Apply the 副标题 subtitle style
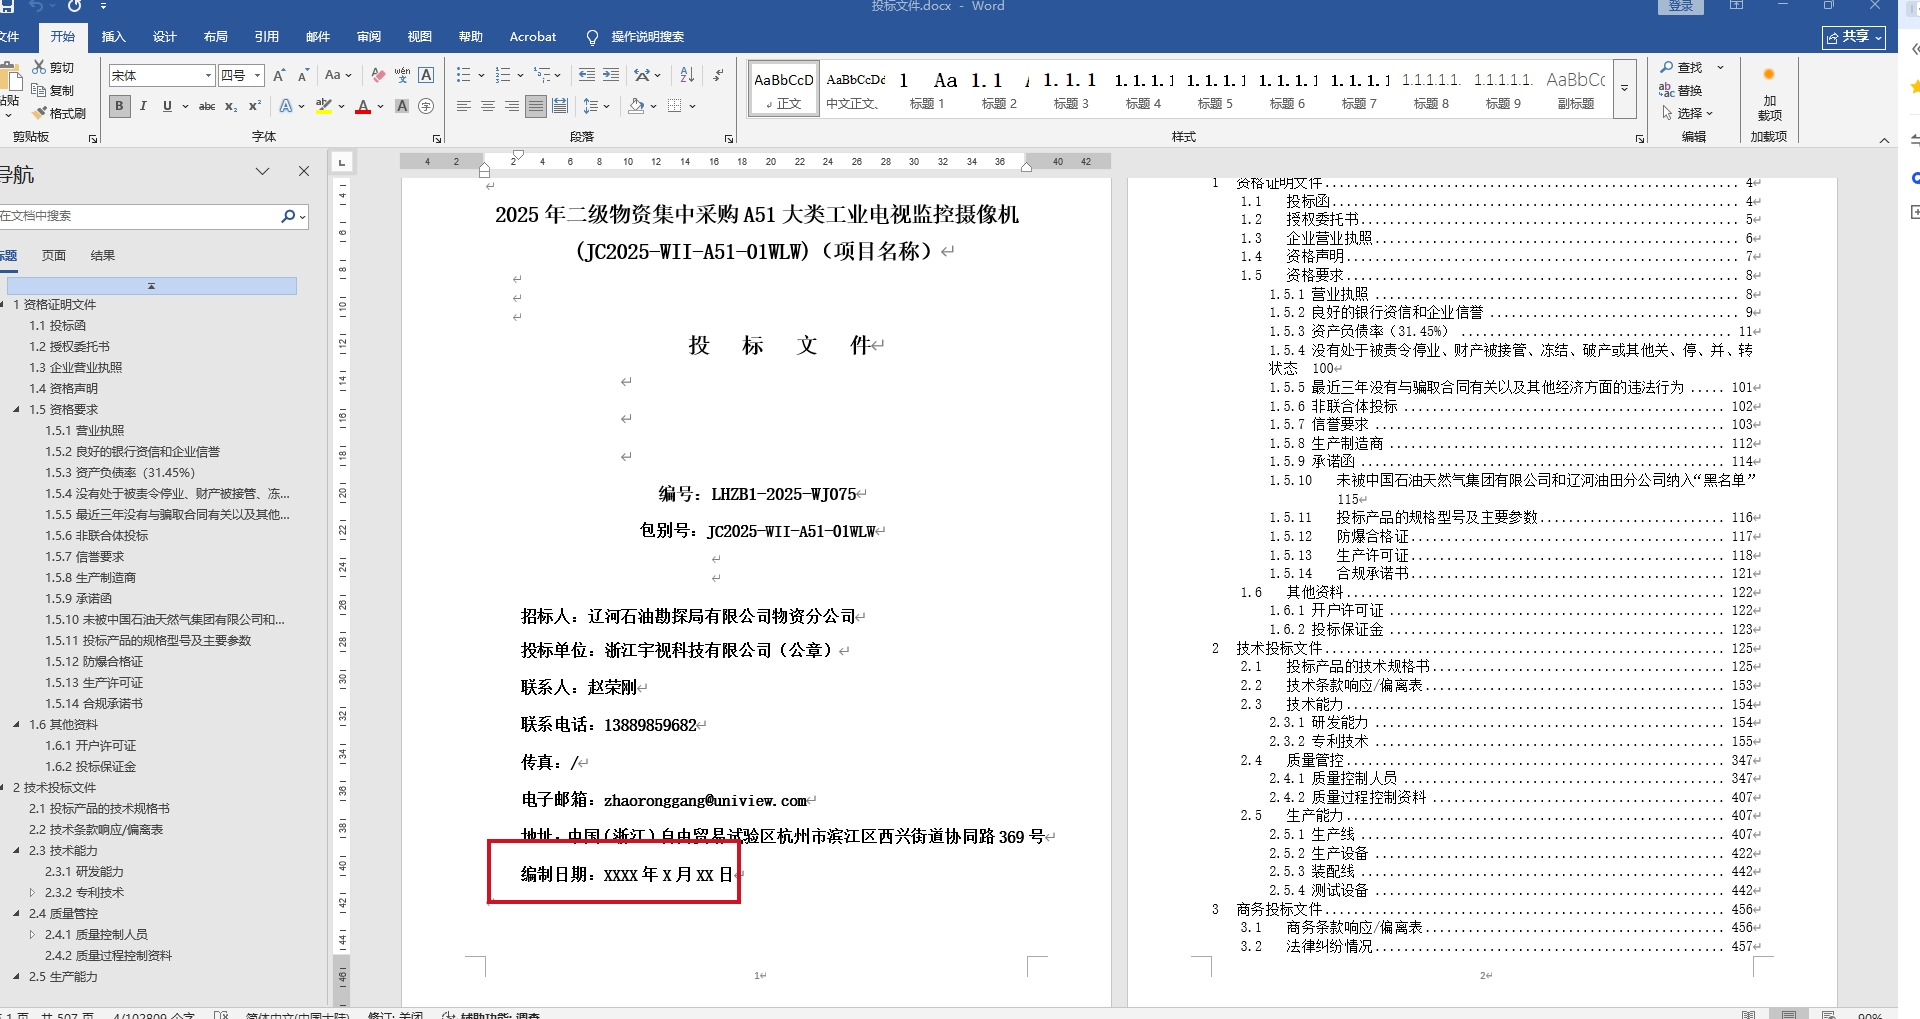This screenshot has height=1019, width=1920. coord(1576,88)
